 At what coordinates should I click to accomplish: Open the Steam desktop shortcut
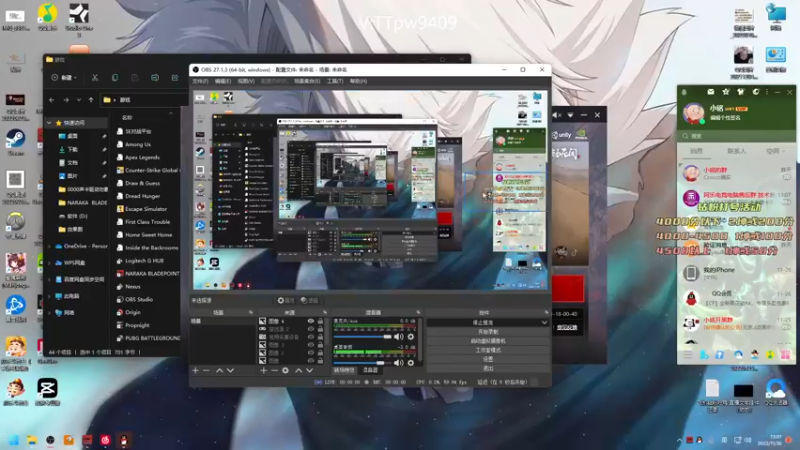[15, 142]
